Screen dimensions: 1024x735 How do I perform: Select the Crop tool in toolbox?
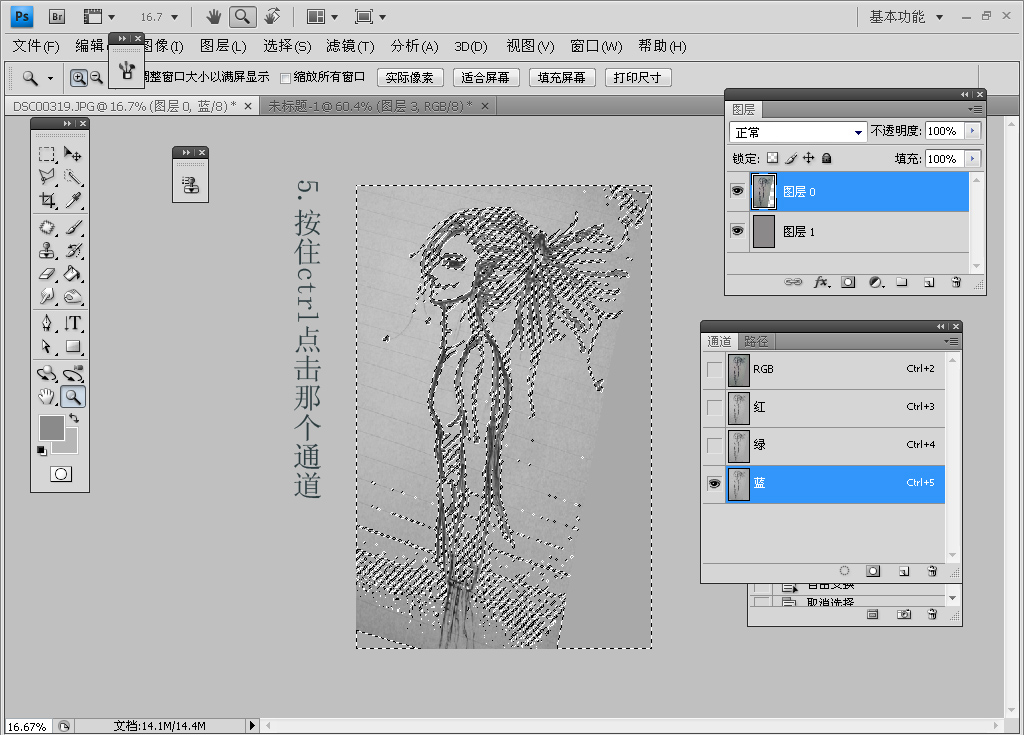coord(47,200)
